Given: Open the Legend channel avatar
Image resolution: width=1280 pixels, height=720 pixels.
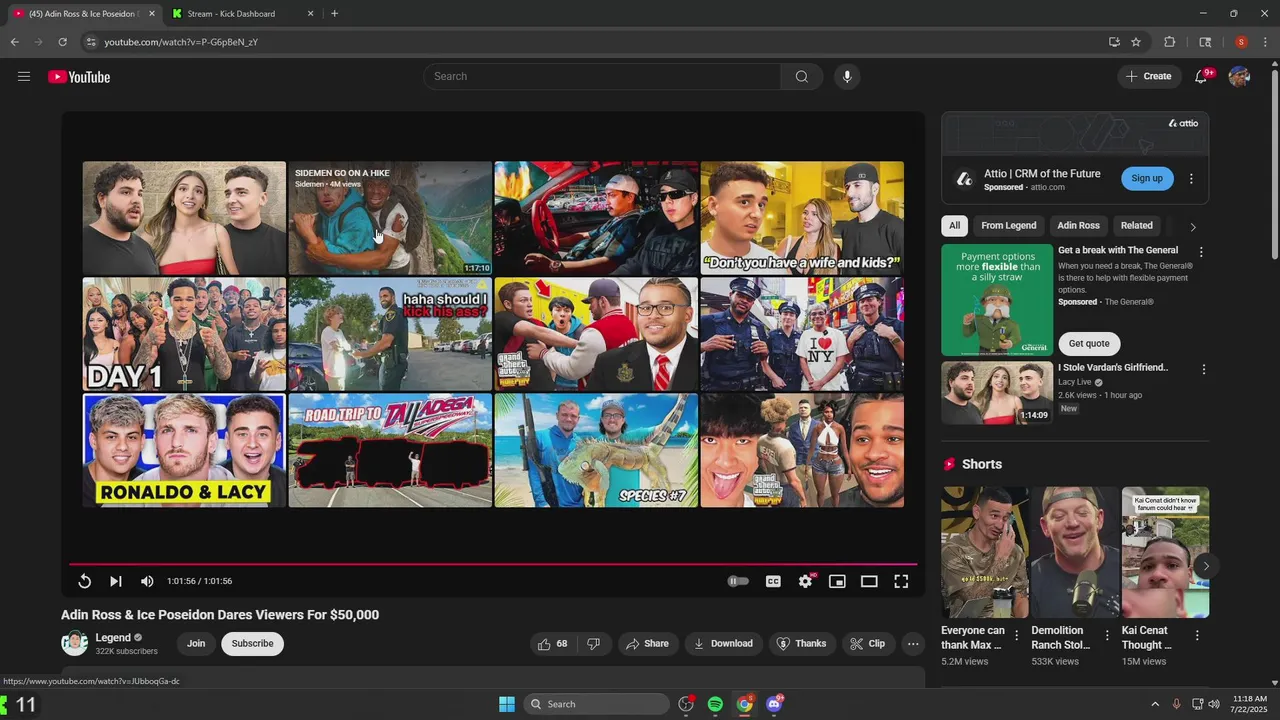Looking at the screenshot, I should 75,644.
